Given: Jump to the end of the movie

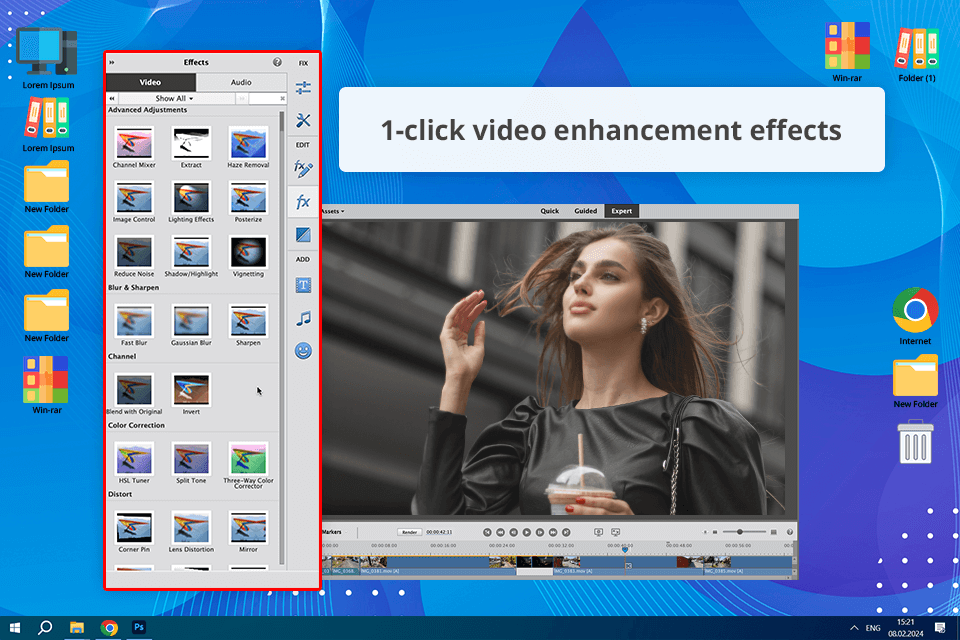Looking at the screenshot, I should [x=566, y=532].
